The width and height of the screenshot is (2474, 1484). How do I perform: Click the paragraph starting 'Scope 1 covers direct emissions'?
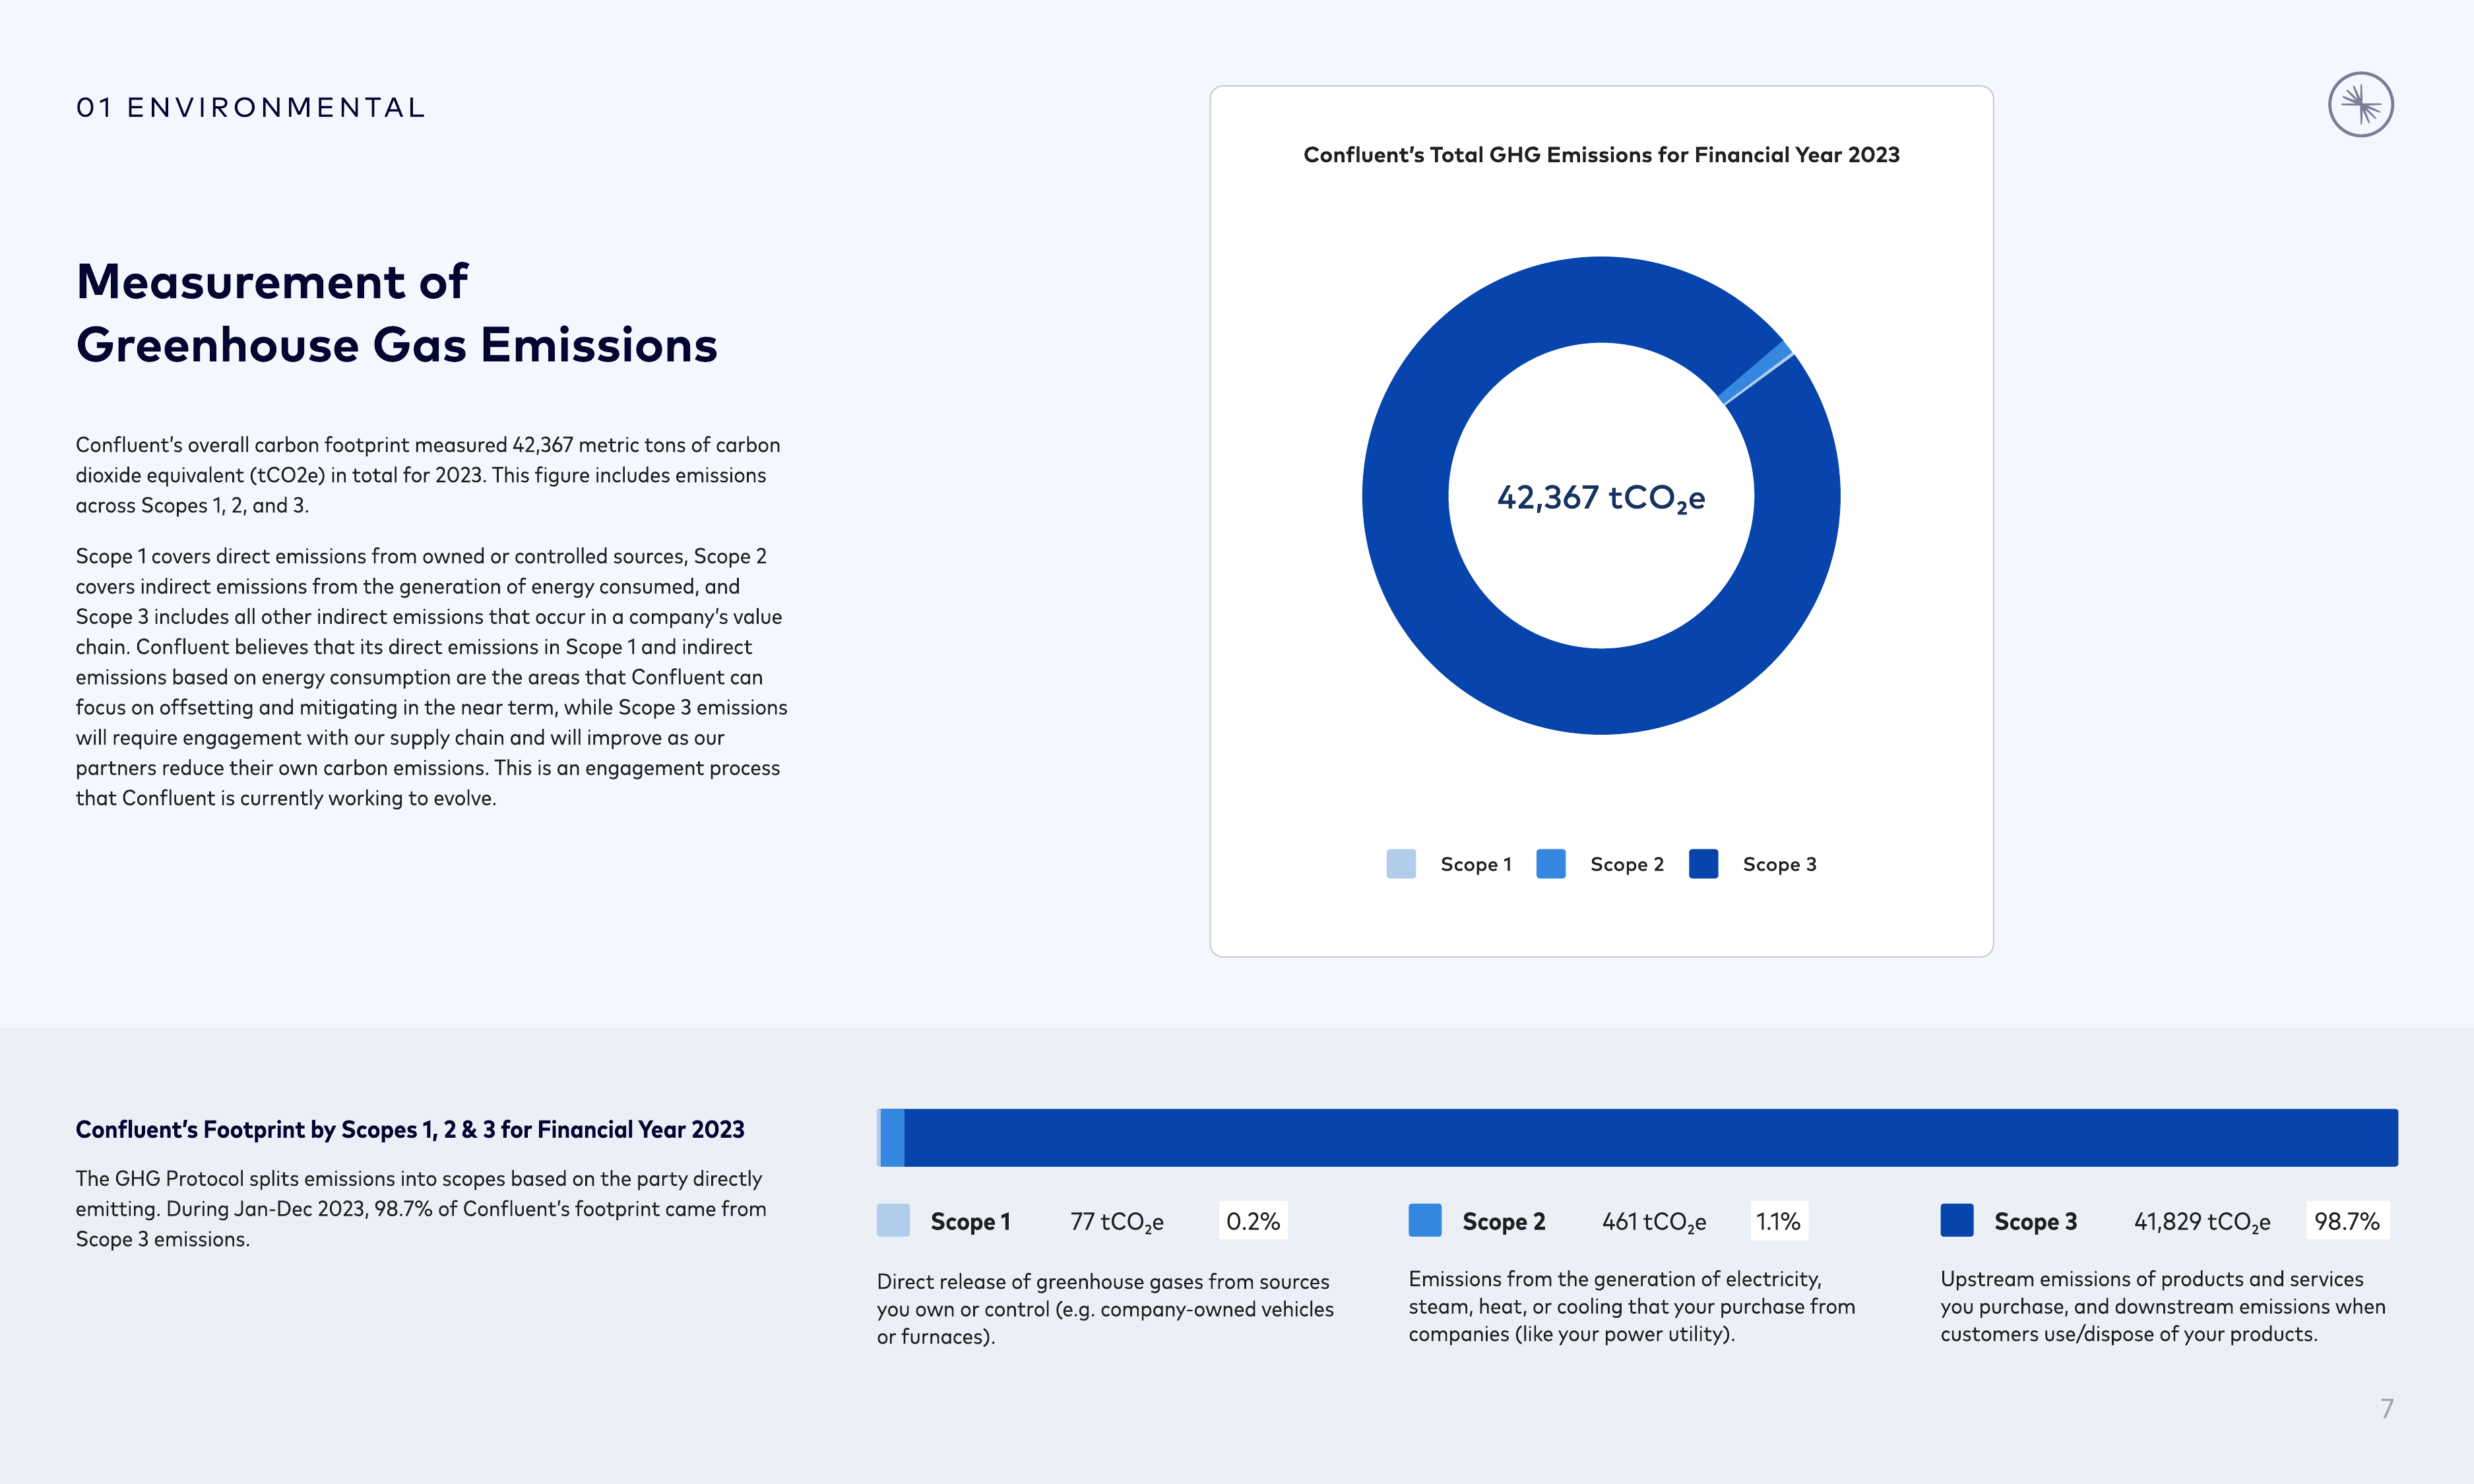click(x=432, y=677)
